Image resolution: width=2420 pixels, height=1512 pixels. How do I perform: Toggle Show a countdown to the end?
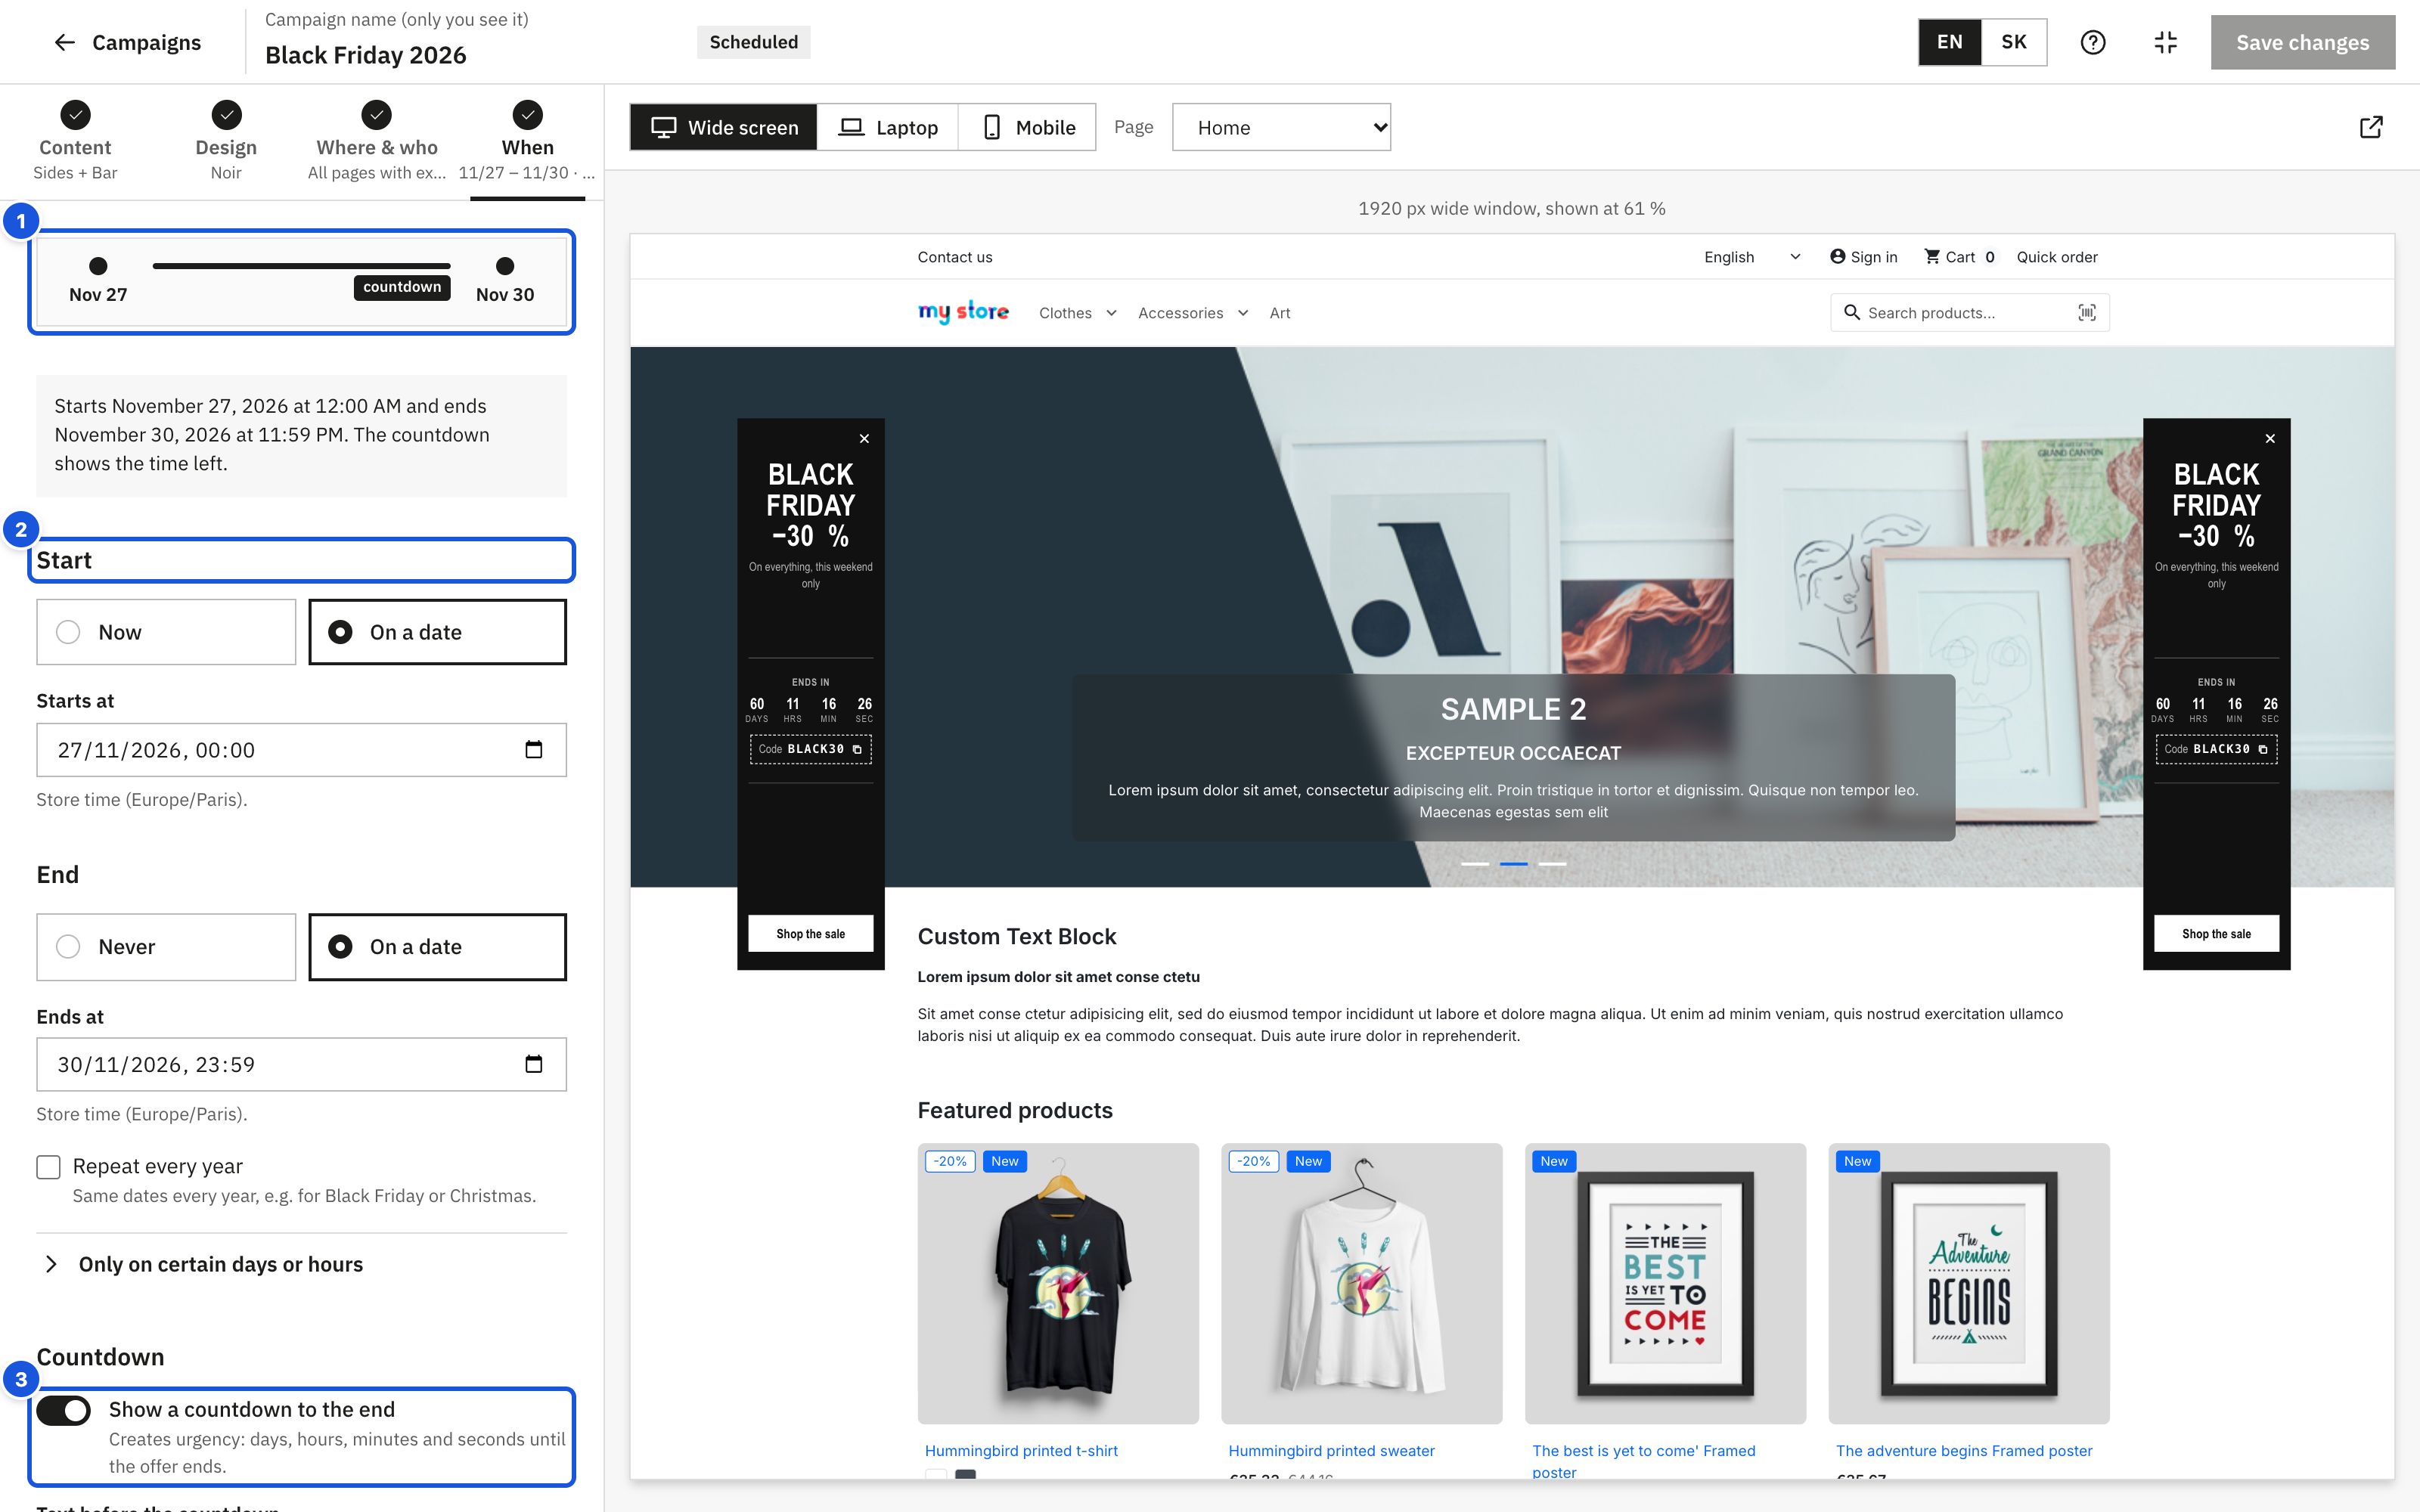tap(63, 1410)
